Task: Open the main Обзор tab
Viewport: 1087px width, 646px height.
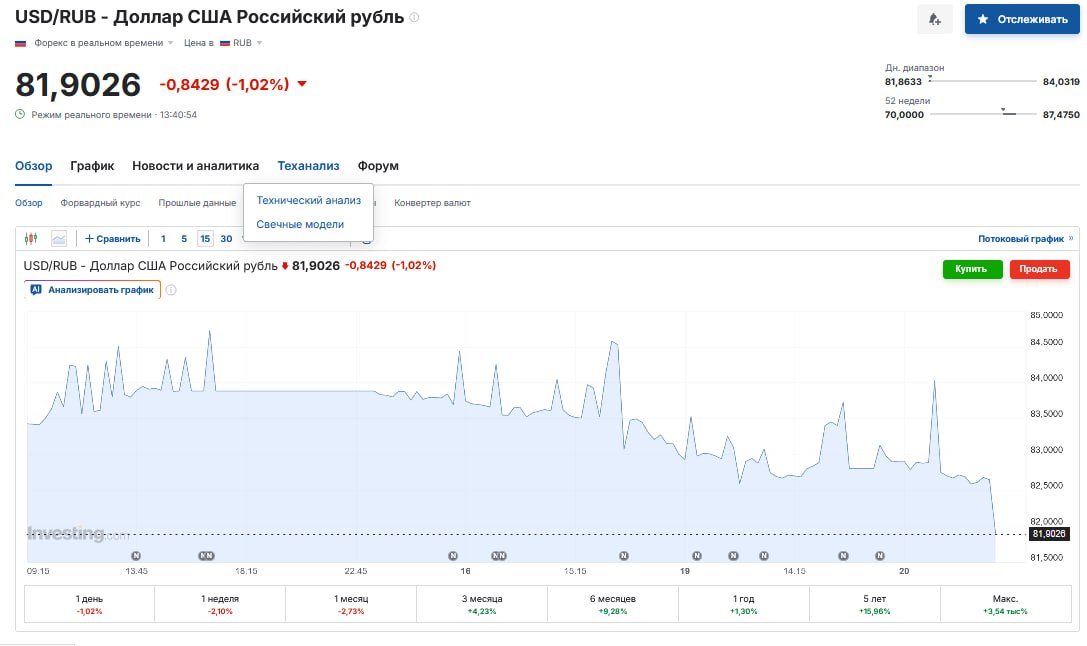Action: point(33,166)
